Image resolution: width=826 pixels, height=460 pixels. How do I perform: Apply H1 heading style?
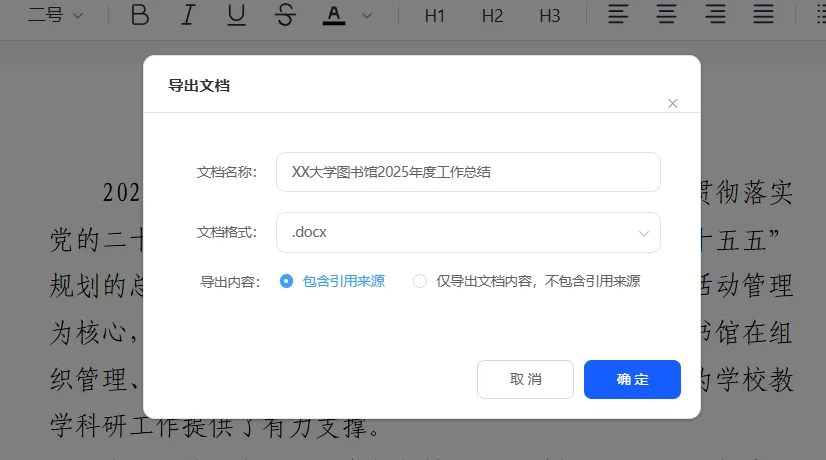(435, 16)
